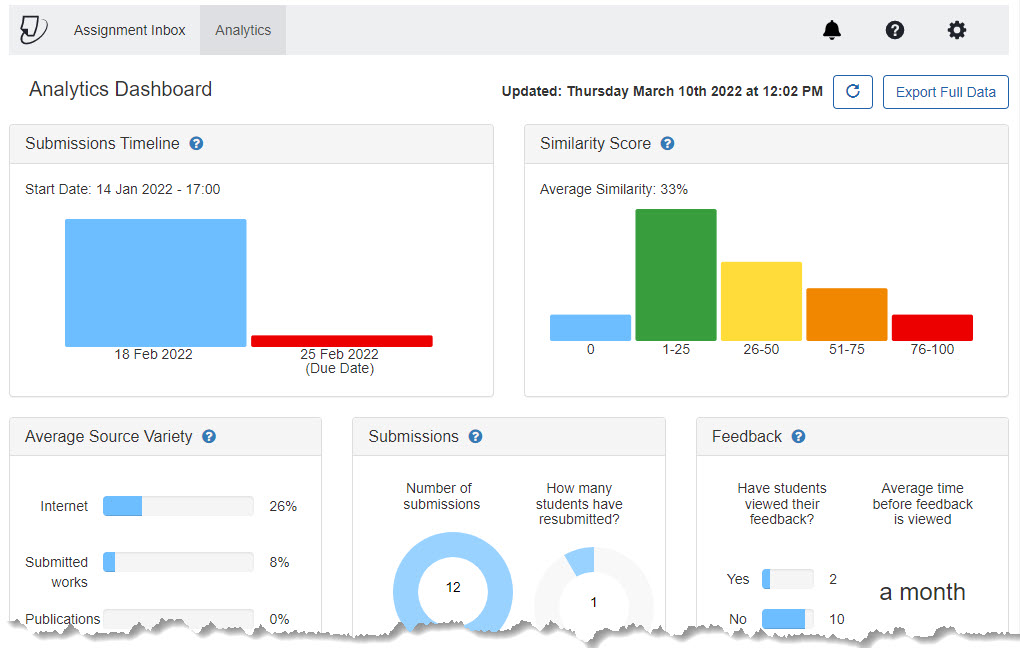Screen dimensions: 1020x648
Task: Click the red 76-100 similarity bar
Action: [932, 328]
